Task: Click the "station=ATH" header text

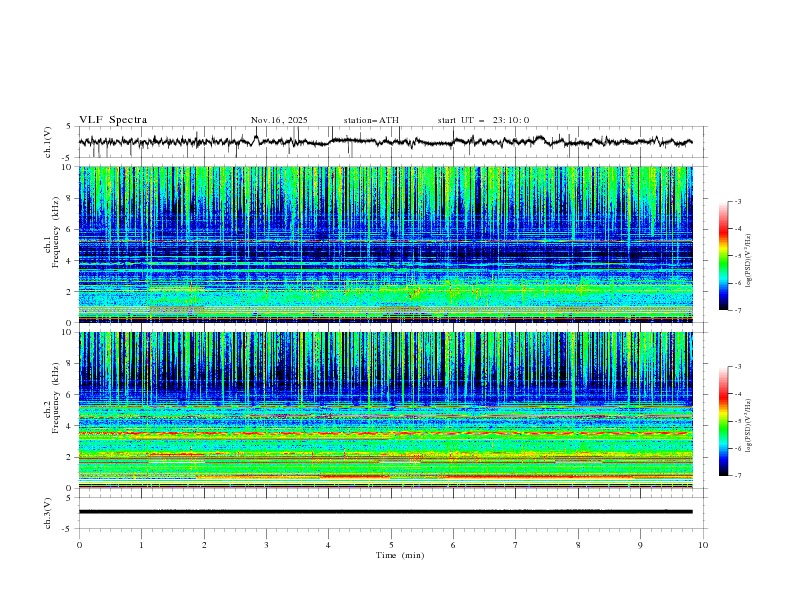Action: tap(371, 120)
